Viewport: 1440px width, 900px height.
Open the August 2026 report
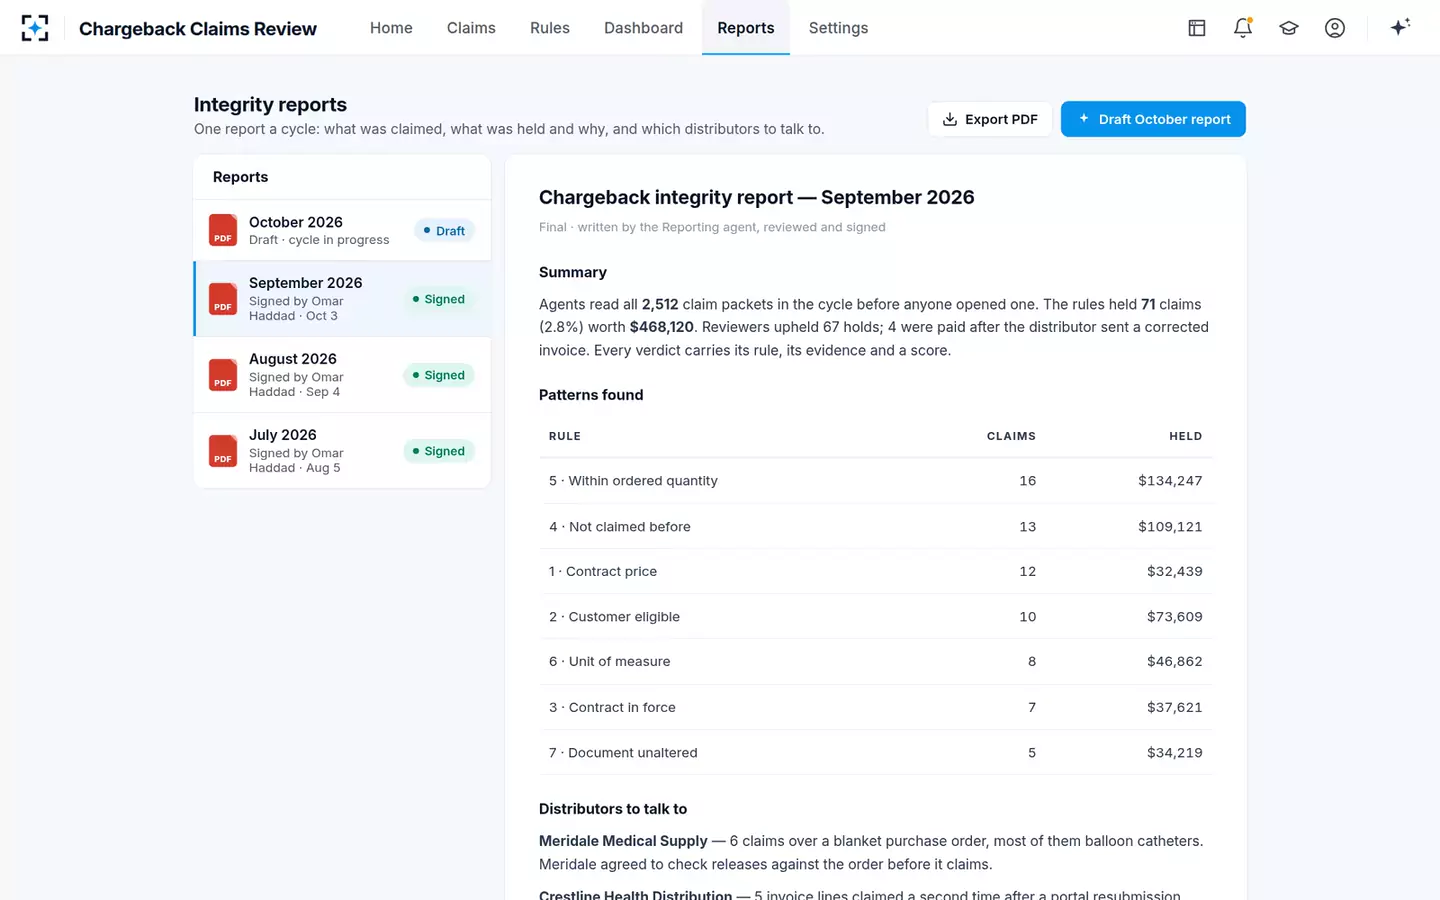342,375
